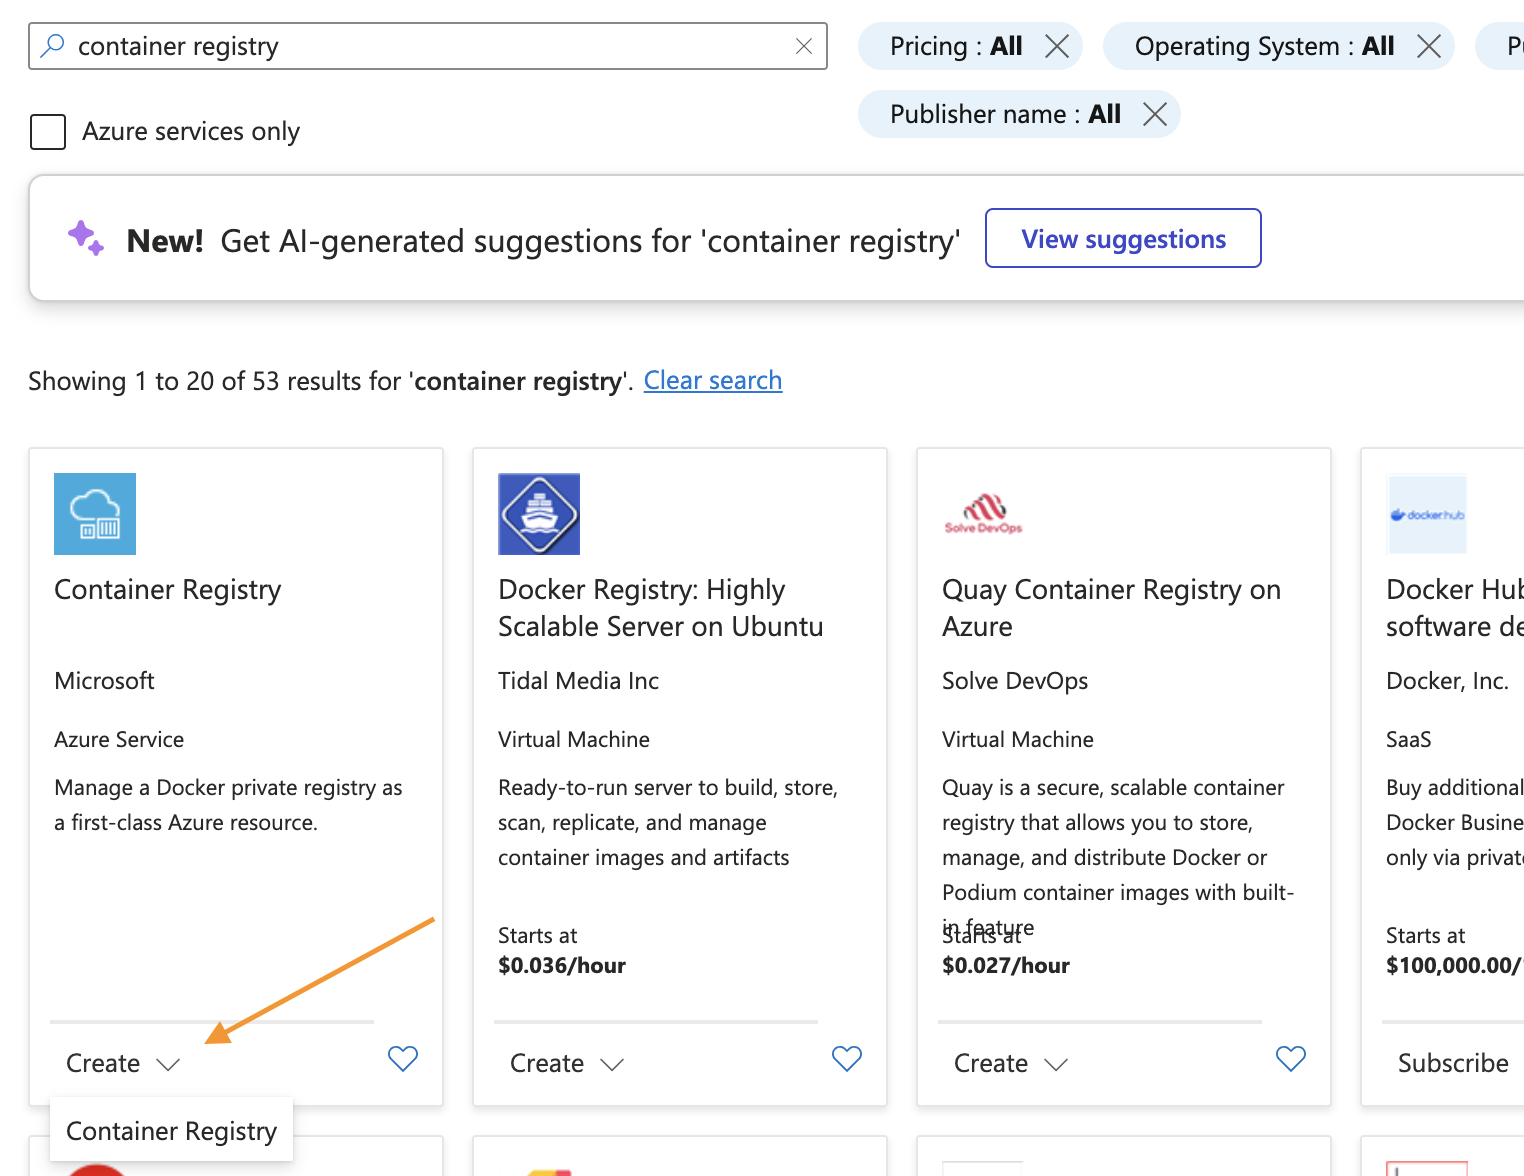Viewport: 1524px width, 1176px height.
Task: Click the Docker, Inc. publisher text
Action: [1447, 681]
